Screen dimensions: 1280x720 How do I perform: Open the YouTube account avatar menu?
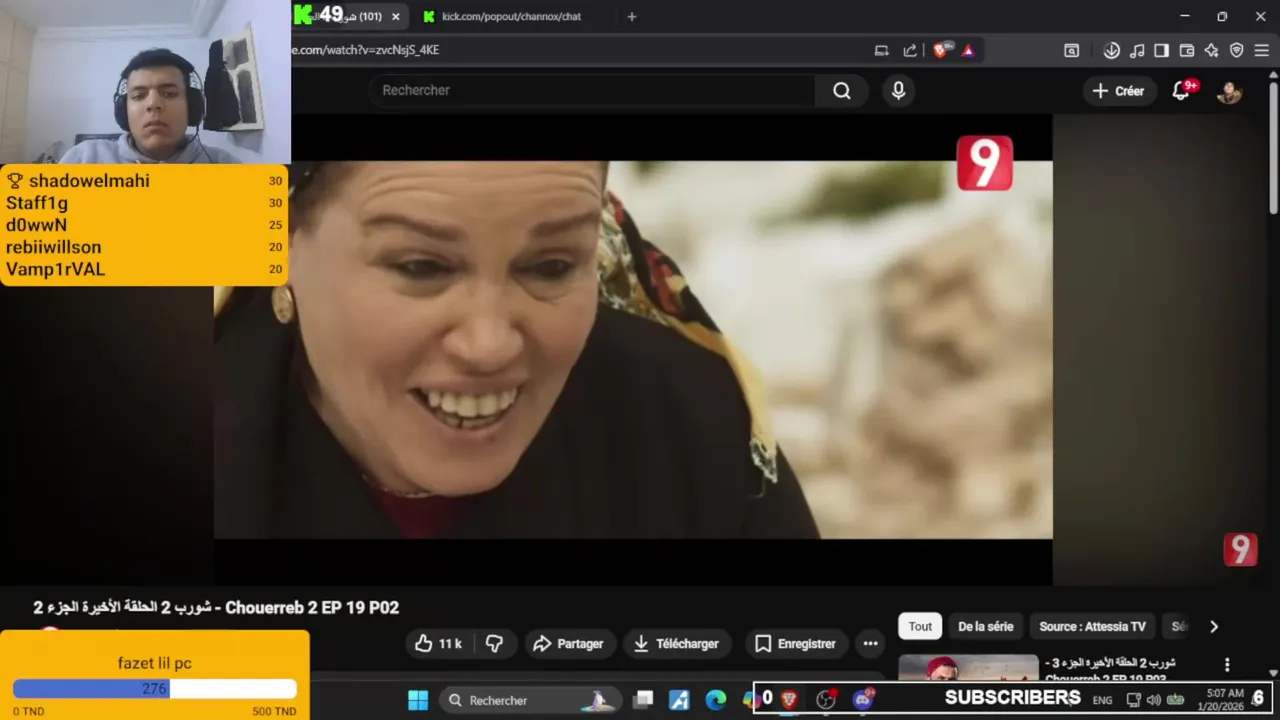(1229, 91)
